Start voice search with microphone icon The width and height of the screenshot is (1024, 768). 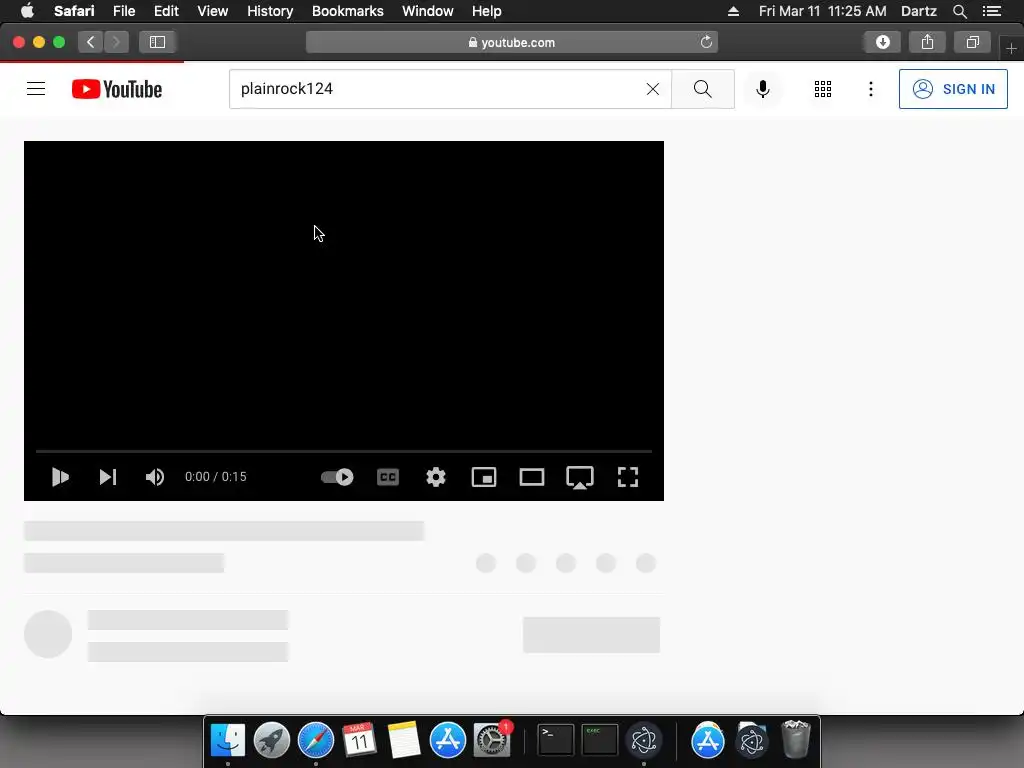coord(762,89)
